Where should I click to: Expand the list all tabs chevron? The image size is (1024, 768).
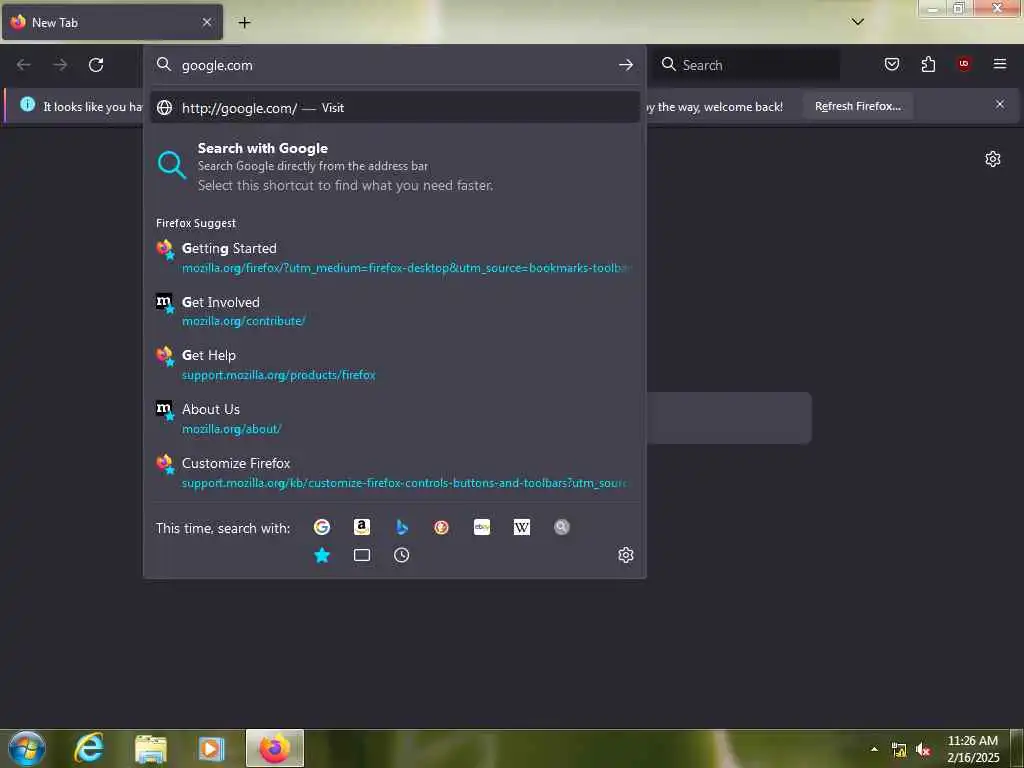(x=857, y=22)
